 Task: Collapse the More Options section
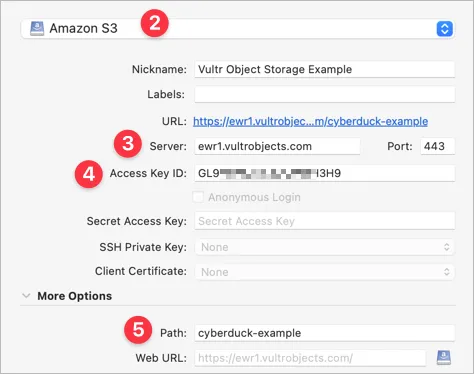pos(26,296)
